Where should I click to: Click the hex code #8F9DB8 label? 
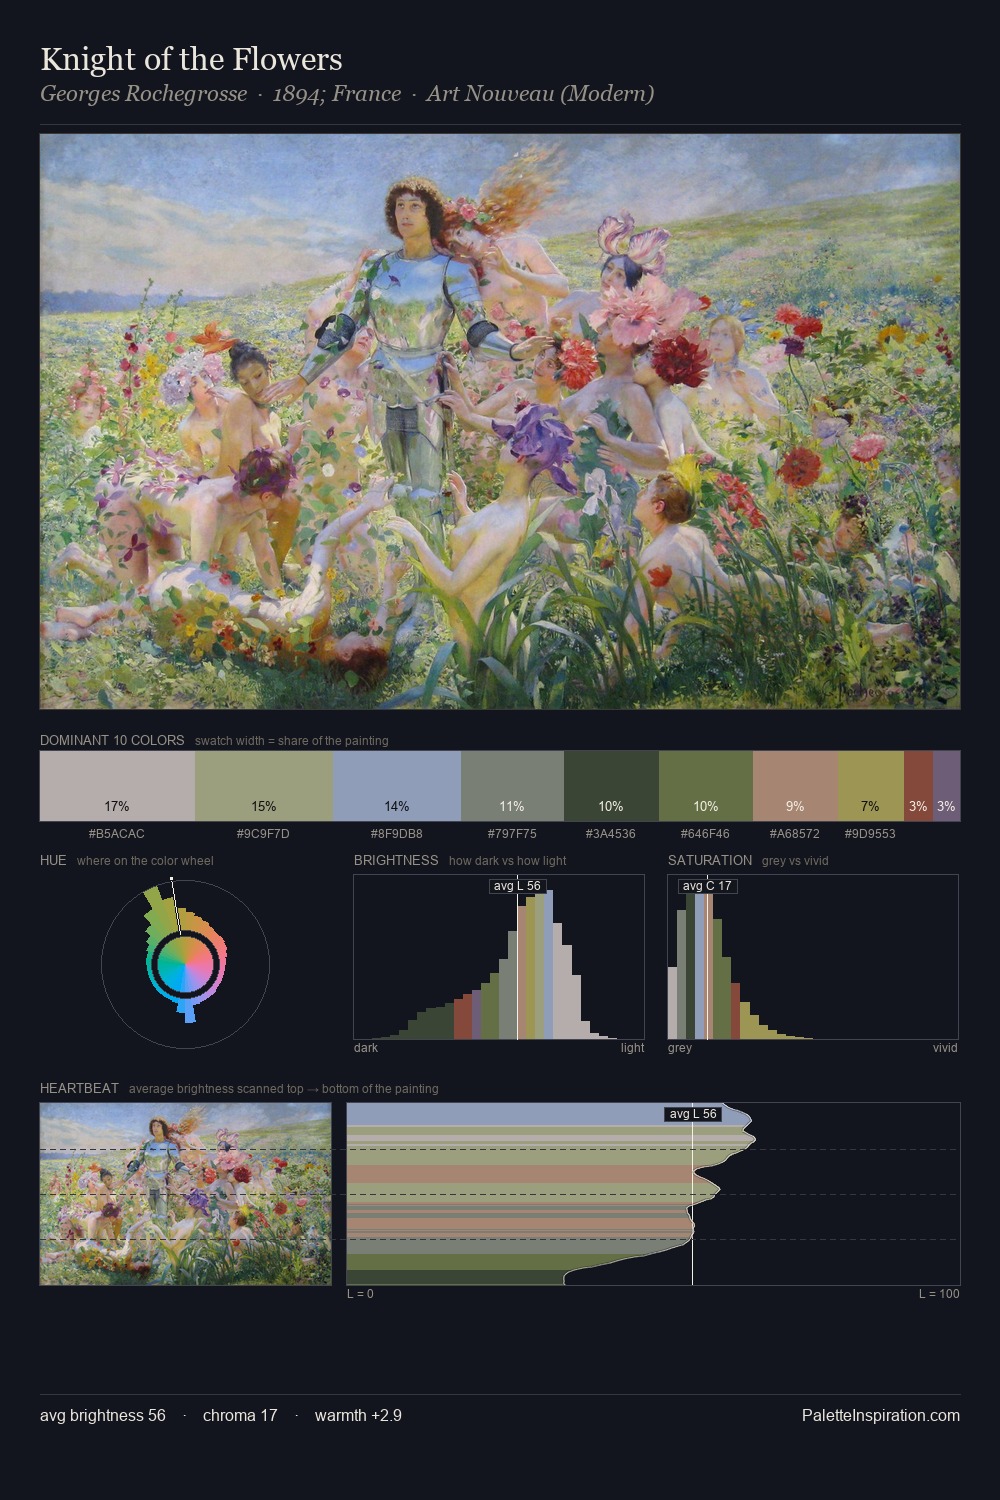[396, 833]
